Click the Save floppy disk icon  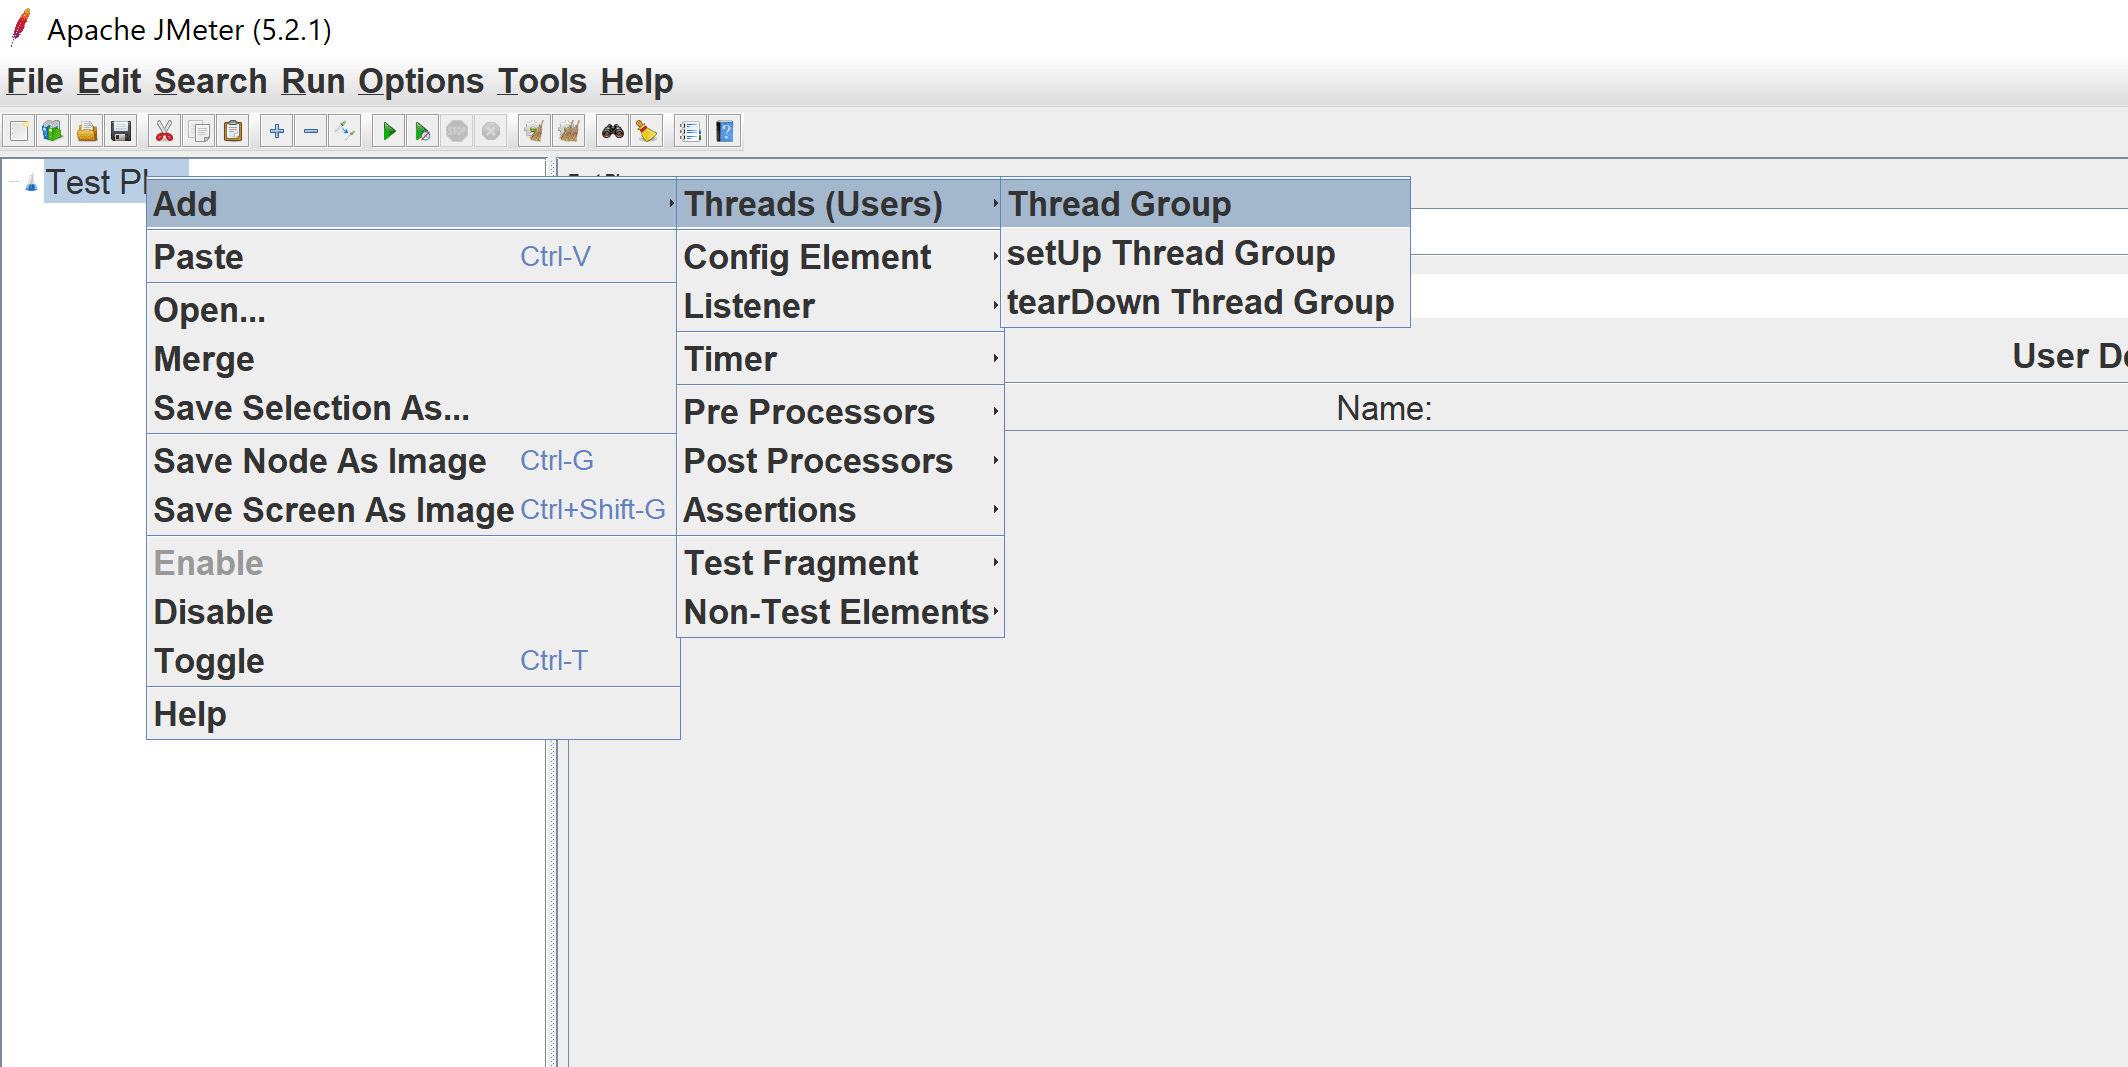pyautogui.click(x=121, y=131)
